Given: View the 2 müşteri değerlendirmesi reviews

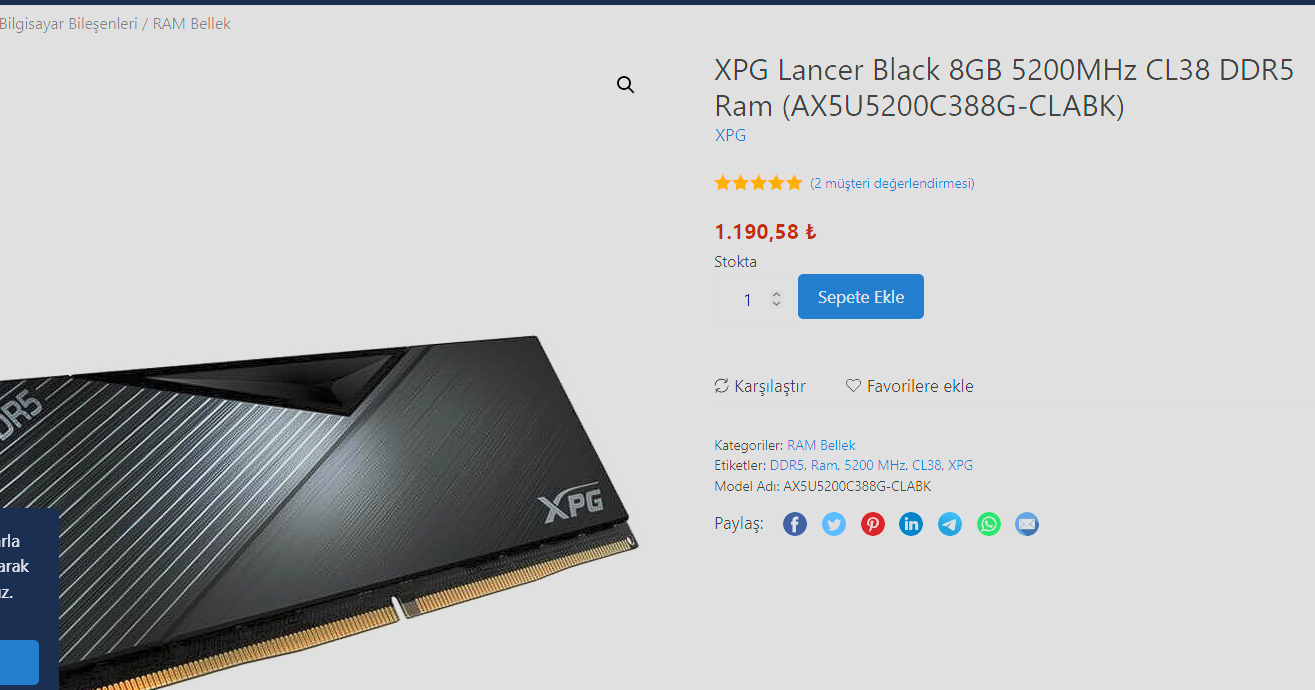Looking at the screenshot, I should (892, 183).
